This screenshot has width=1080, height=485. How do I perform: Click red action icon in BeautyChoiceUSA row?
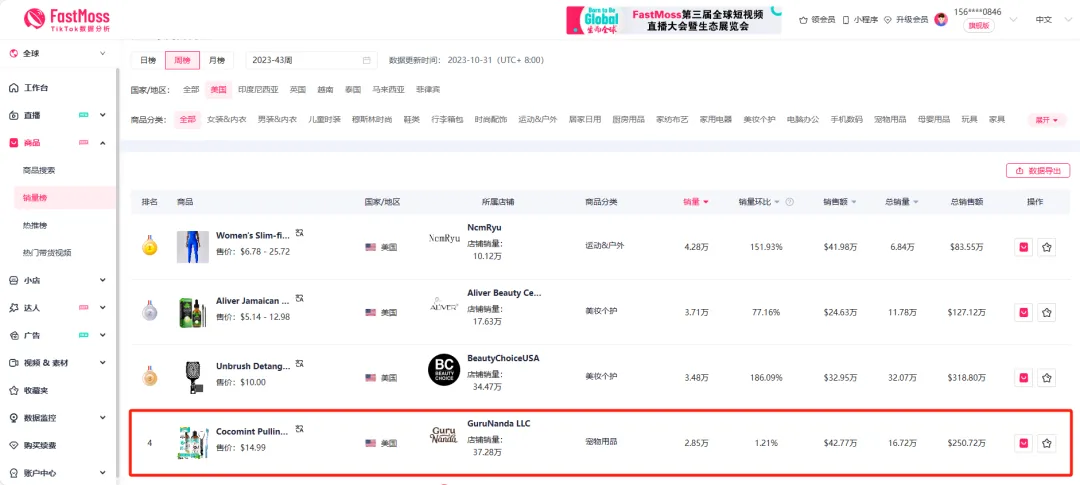point(1024,378)
